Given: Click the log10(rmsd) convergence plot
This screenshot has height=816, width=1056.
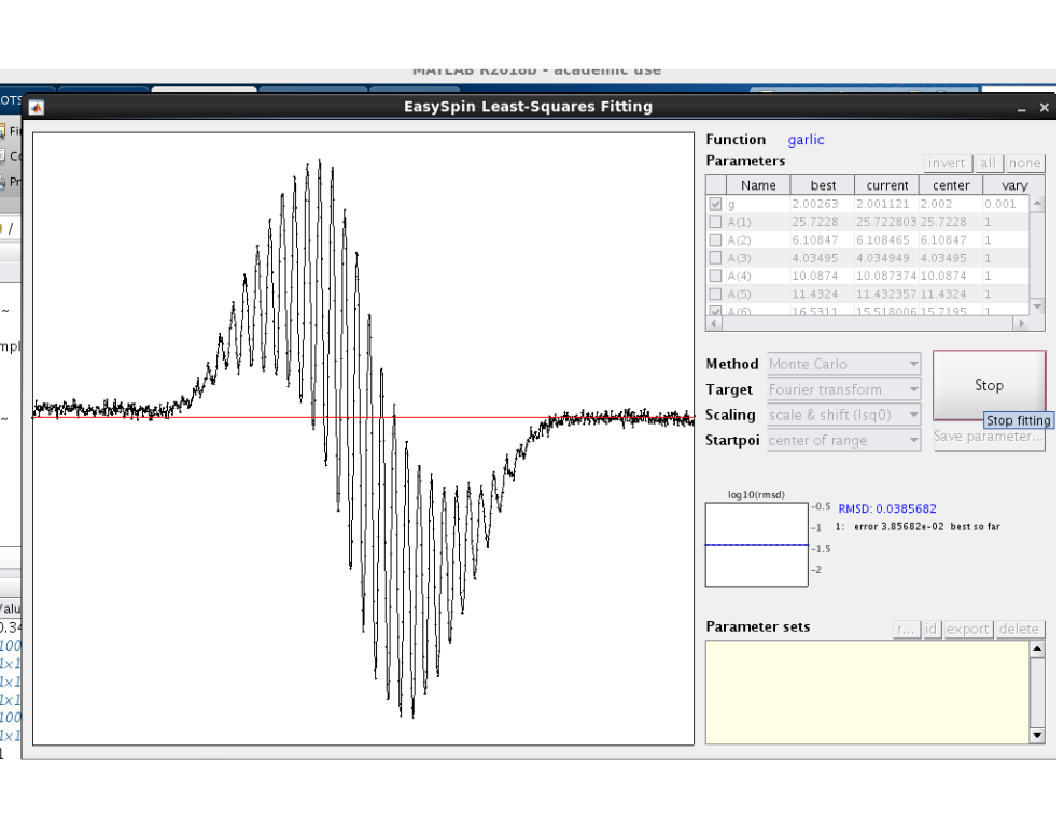Looking at the screenshot, I should click(756, 545).
